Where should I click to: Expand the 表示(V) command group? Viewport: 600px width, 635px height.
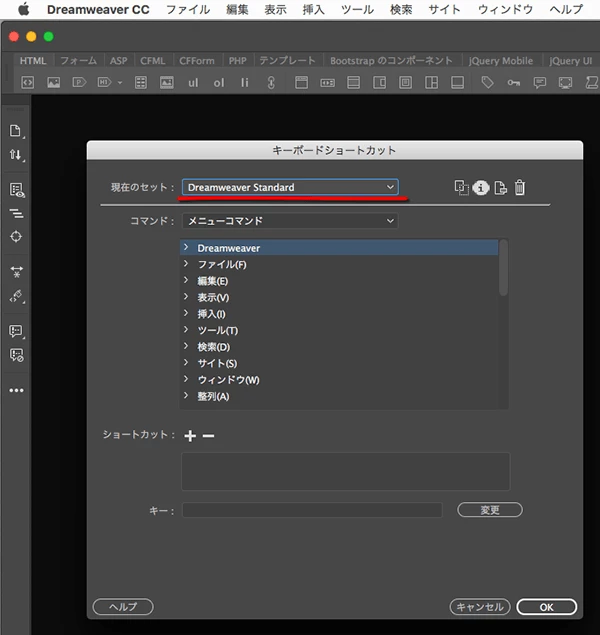tap(186, 297)
